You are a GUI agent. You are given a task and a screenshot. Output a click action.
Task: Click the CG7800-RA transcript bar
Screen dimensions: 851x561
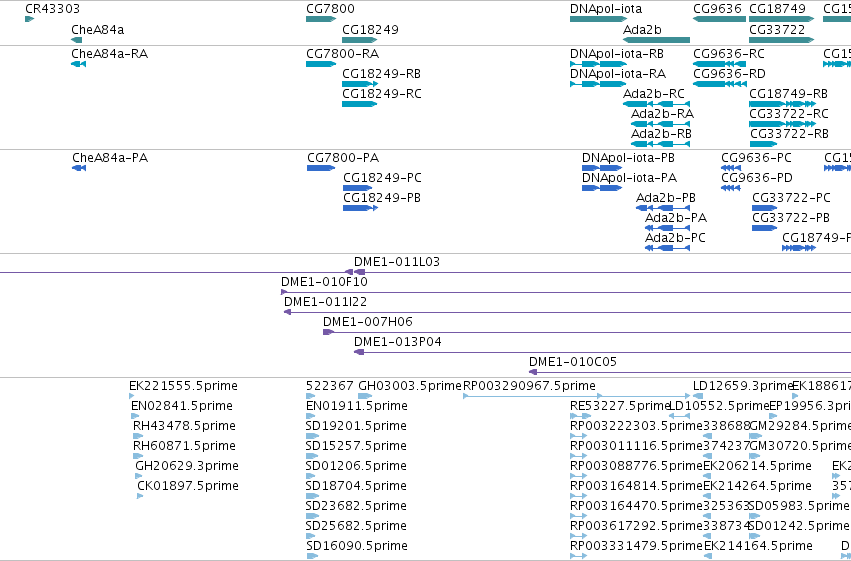321,64
